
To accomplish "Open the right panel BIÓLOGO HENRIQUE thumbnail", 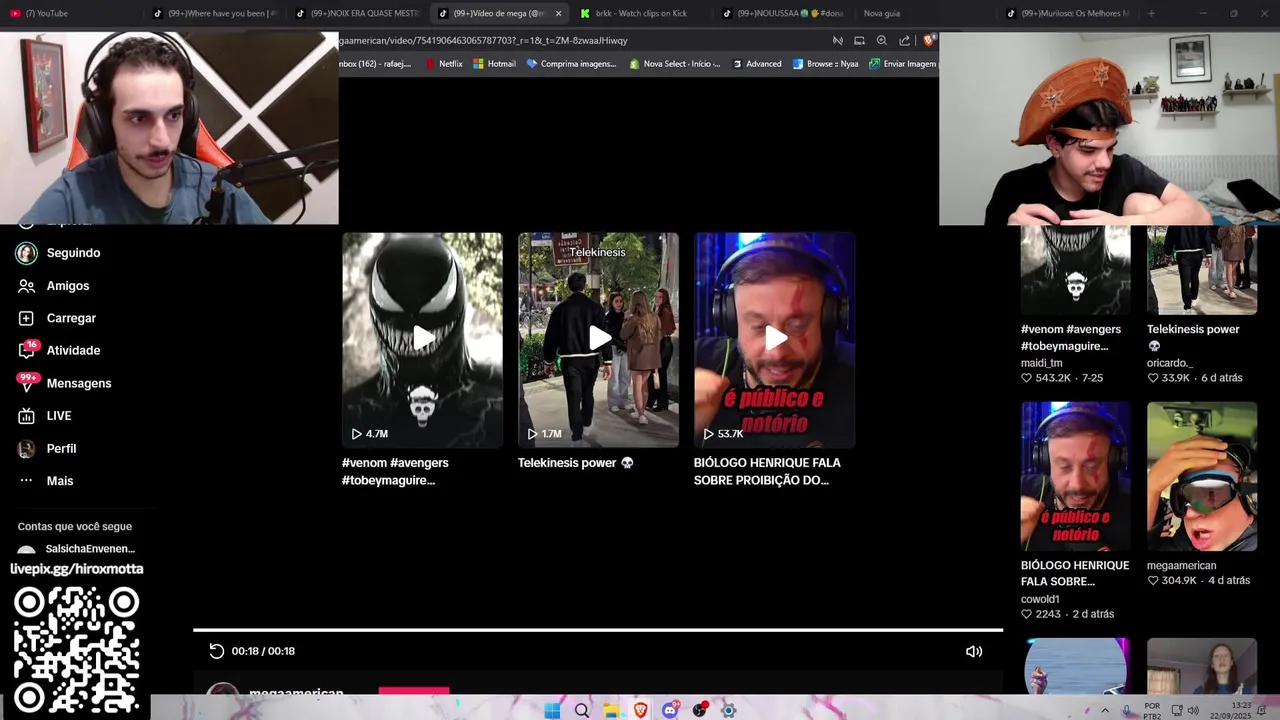I will point(1076,476).
